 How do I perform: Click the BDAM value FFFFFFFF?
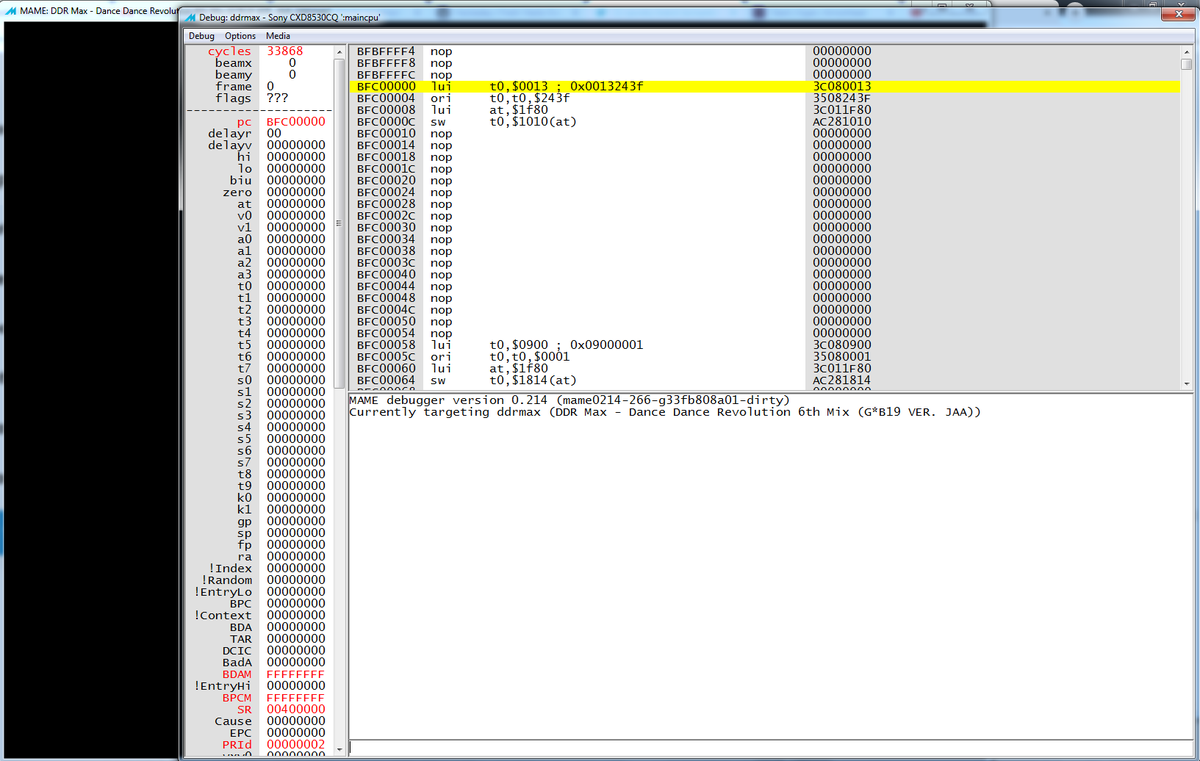(x=296, y=674)
